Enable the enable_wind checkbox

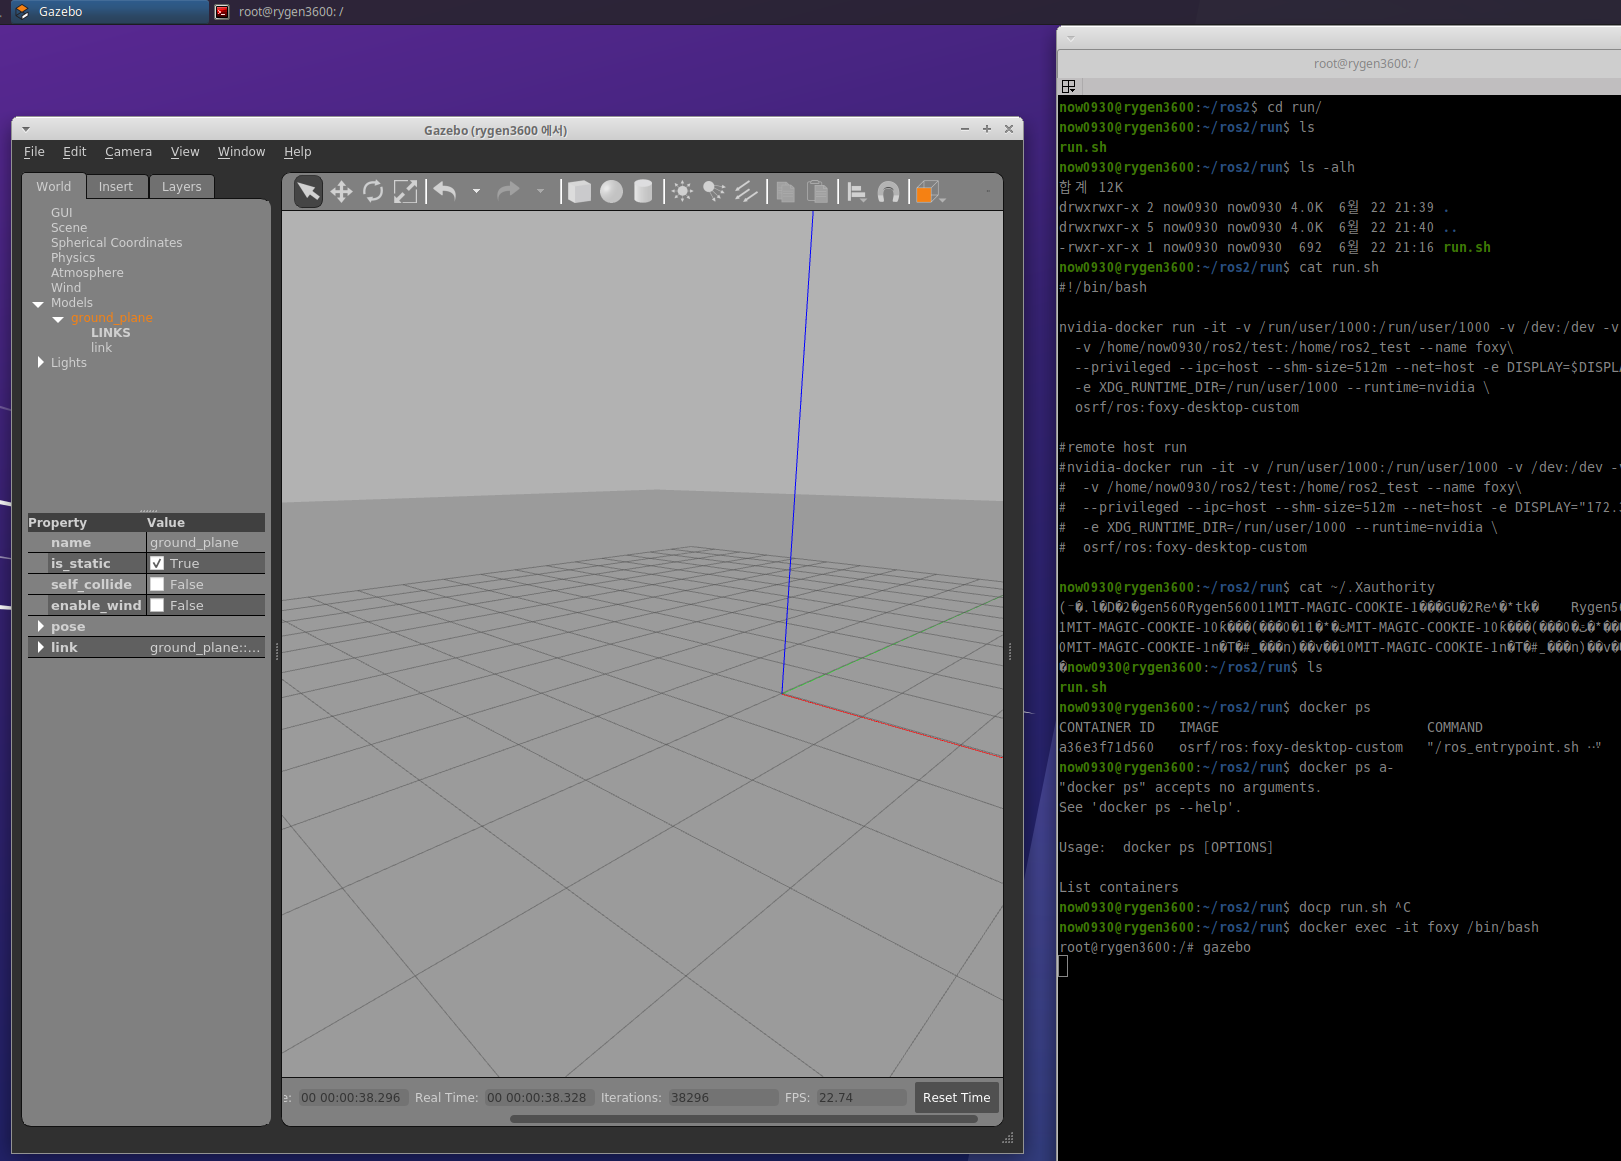coord(157,606)
